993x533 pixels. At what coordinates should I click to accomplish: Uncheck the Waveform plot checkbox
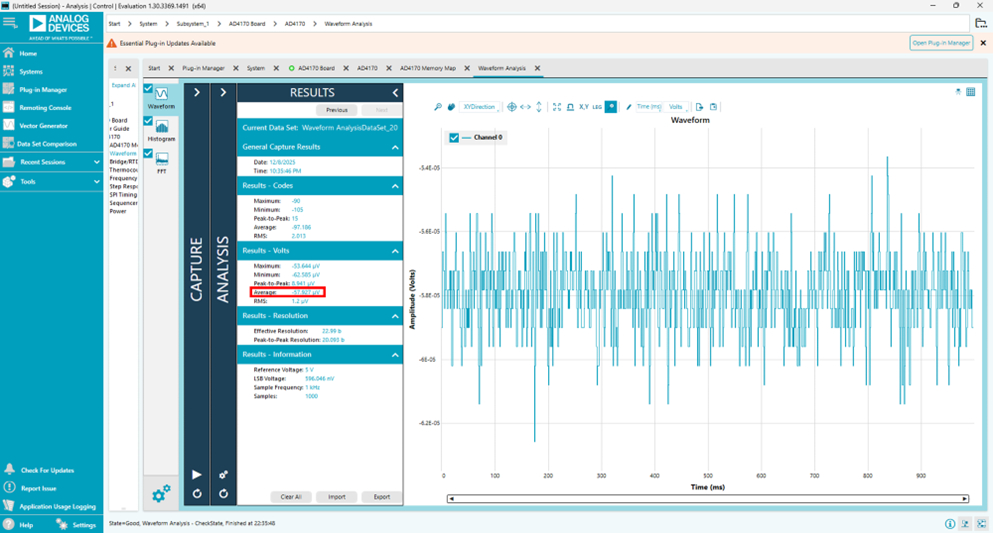pyautogui.click(x=148, y=89)
